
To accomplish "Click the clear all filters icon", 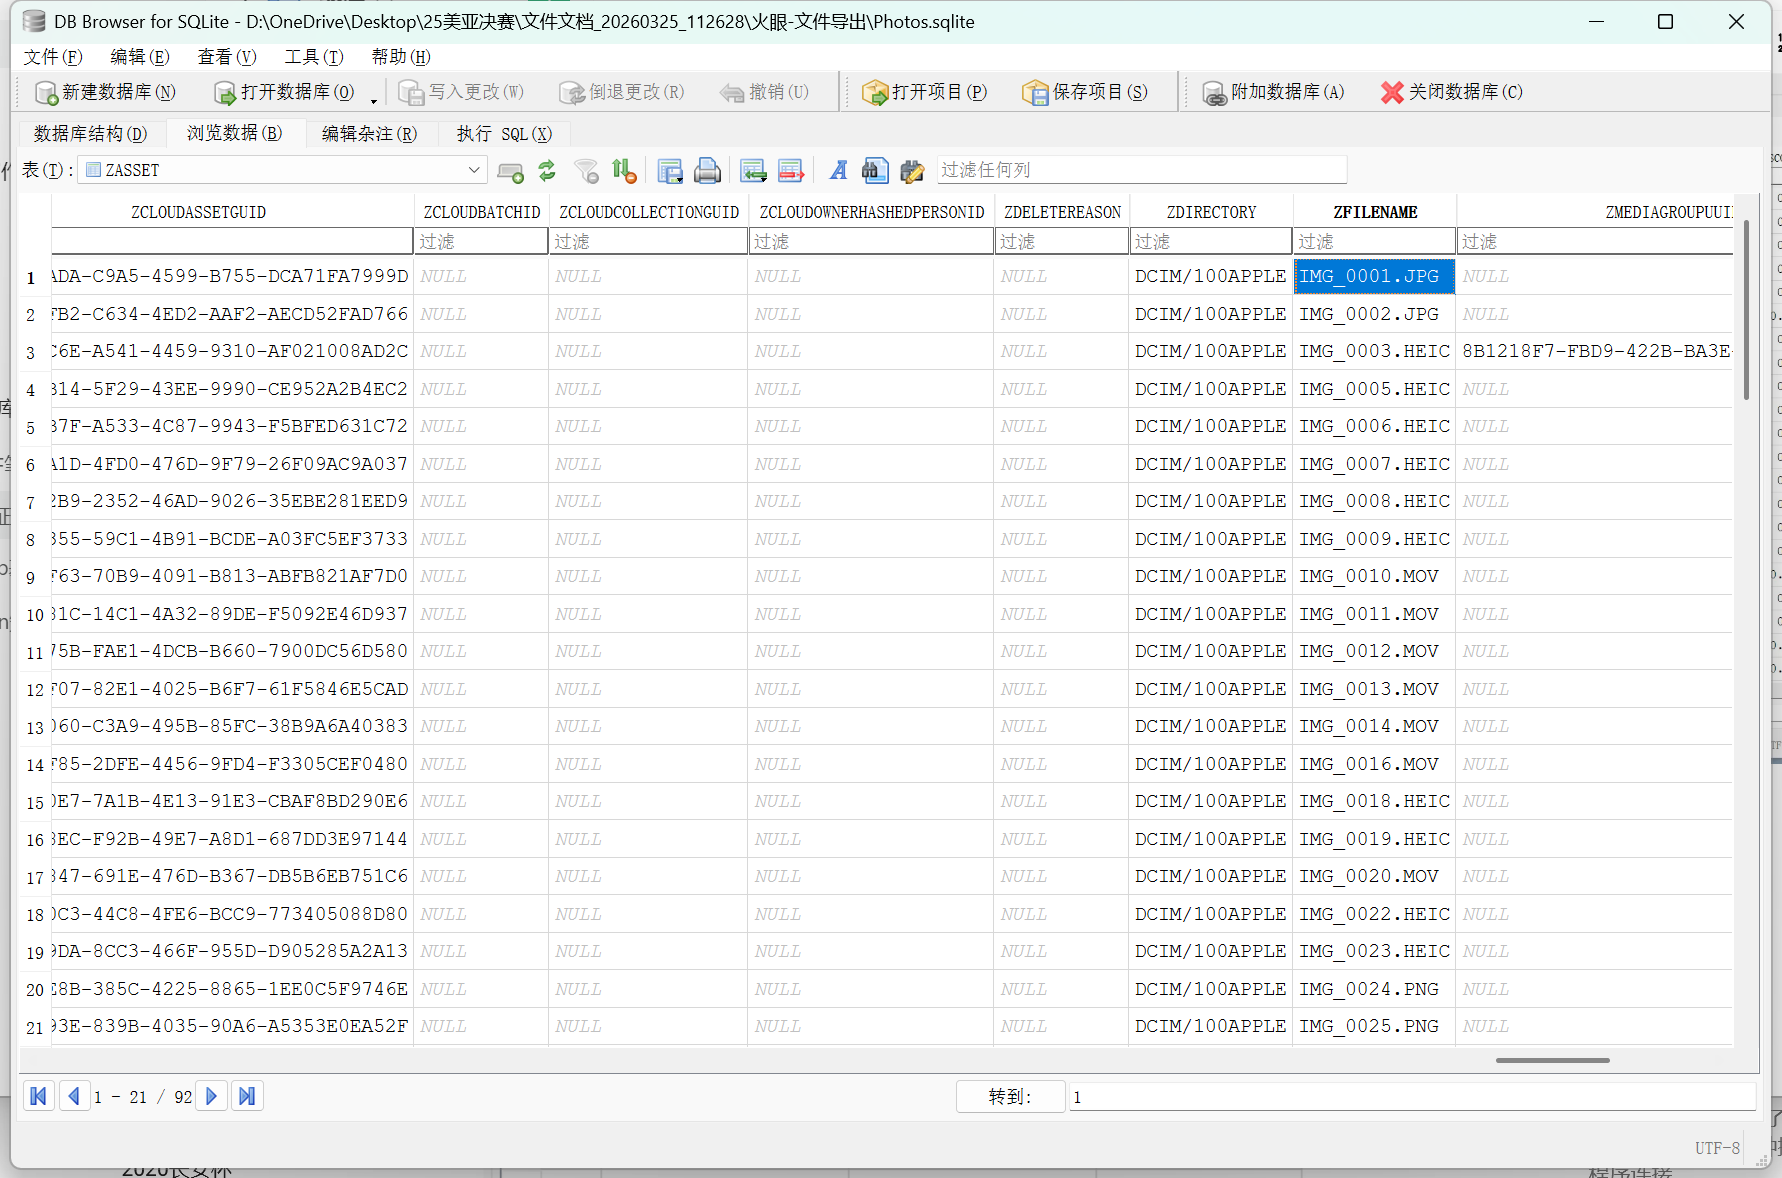I will click(x=586, y=171).
